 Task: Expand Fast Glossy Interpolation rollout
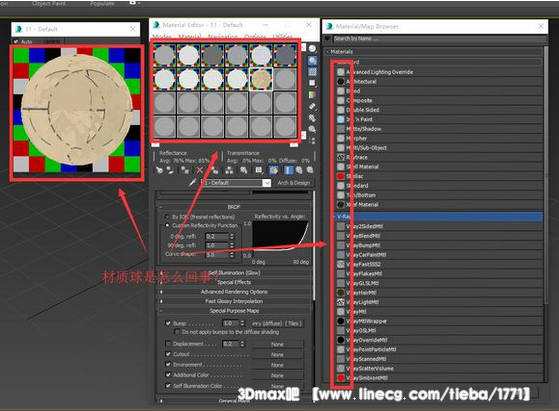[x=234, y=301]
